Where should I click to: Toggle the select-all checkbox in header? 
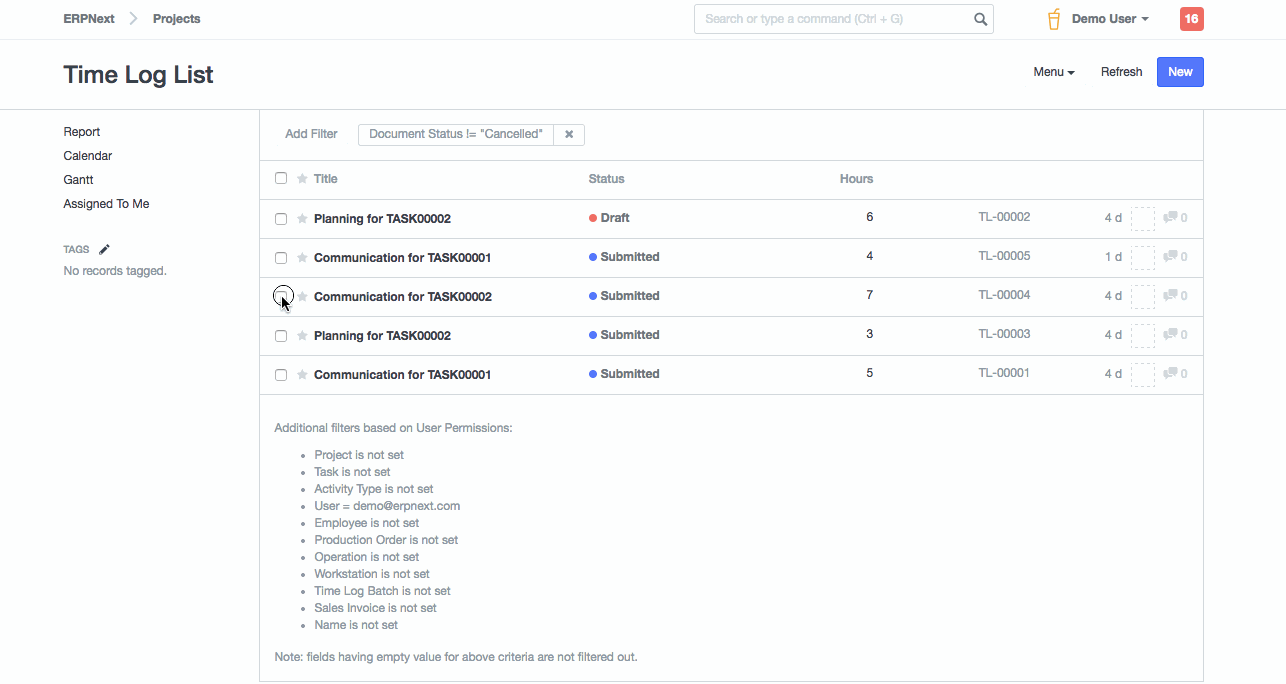pos(281,178)
